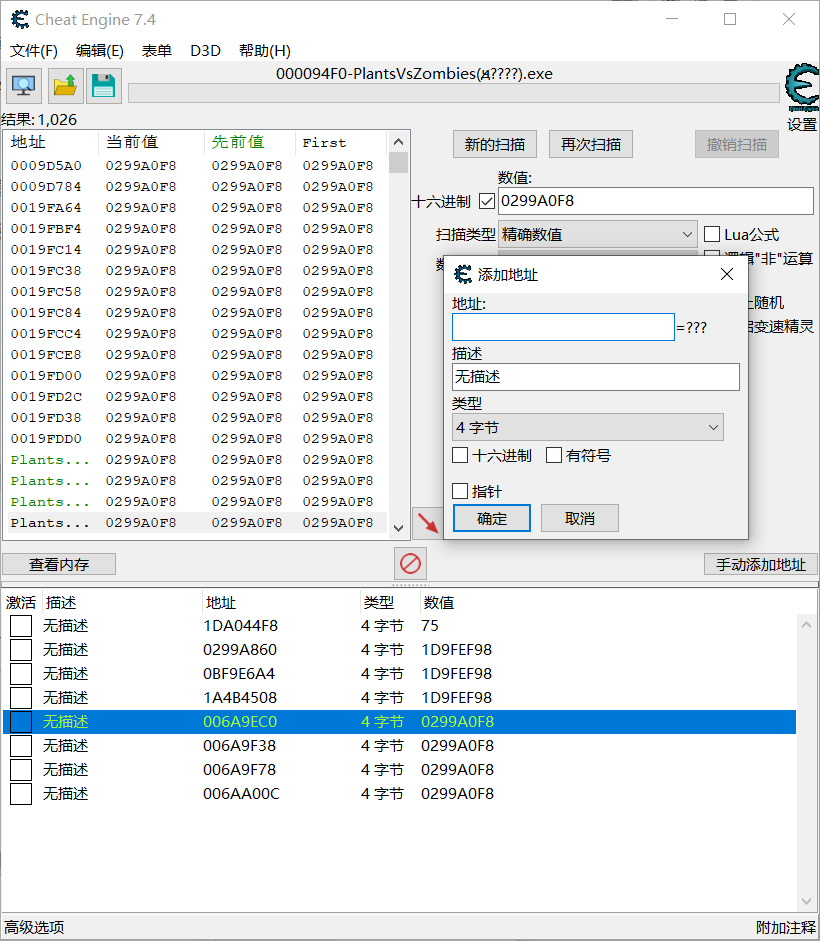820x941 pixels.
Task: Select address entry 006A9EC0 row
Action: pyautogui.click(x=400, y=722)
